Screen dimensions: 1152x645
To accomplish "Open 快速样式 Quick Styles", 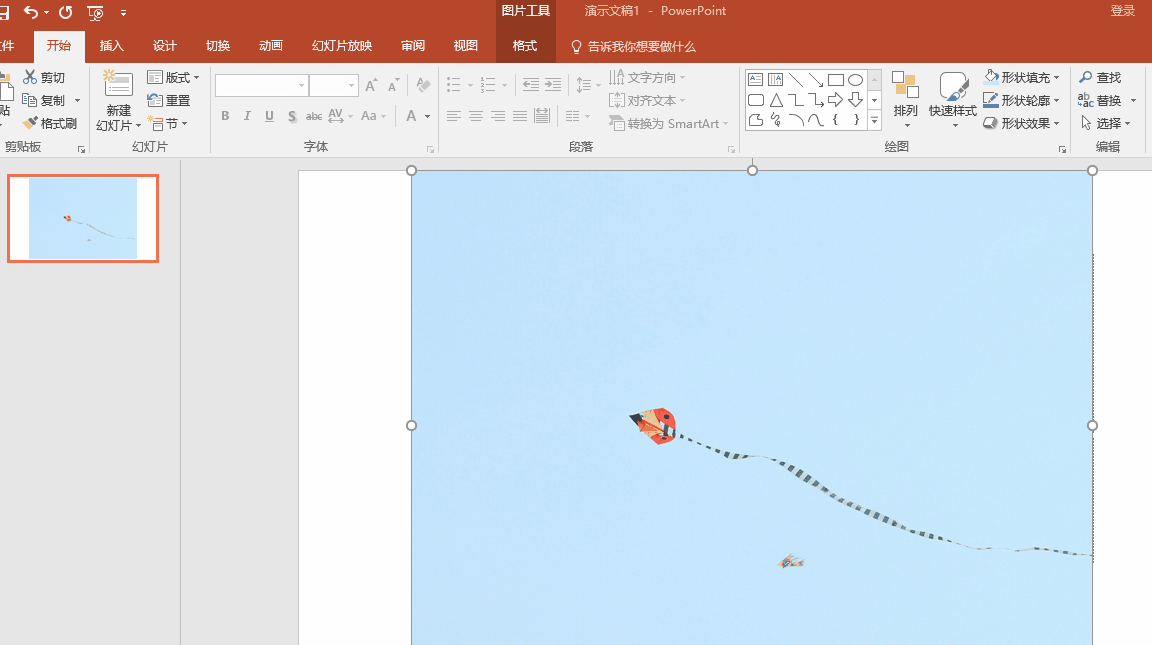I will (x=952, y=98).
